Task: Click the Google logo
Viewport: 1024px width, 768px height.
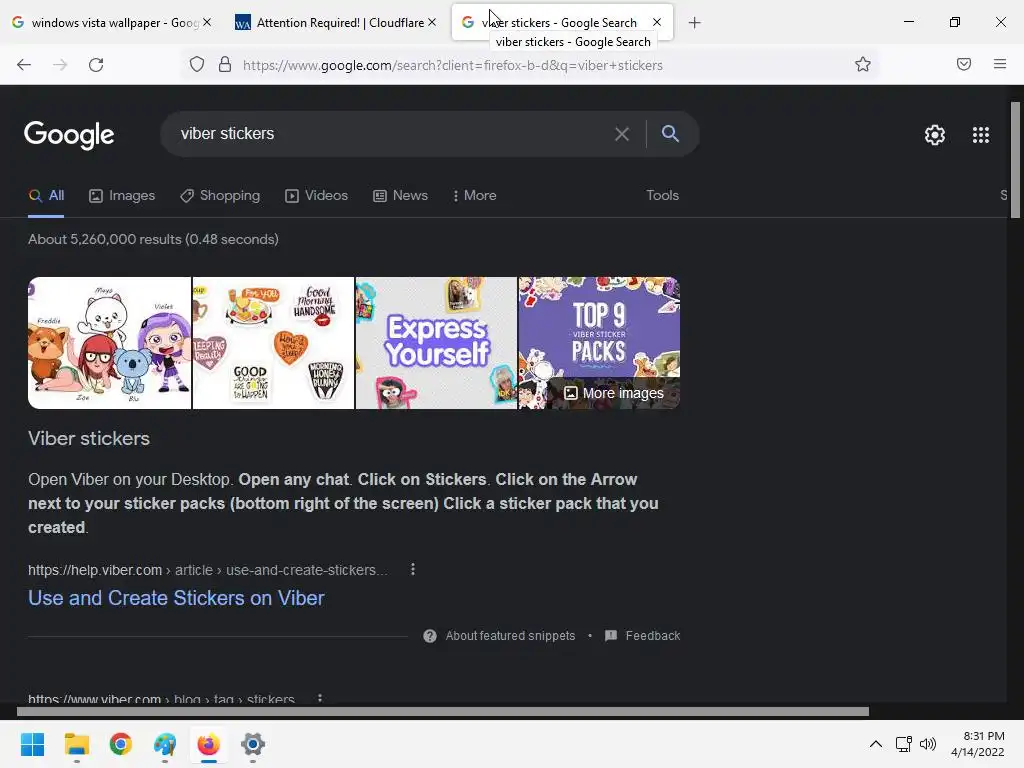Action: pos(69,135)
